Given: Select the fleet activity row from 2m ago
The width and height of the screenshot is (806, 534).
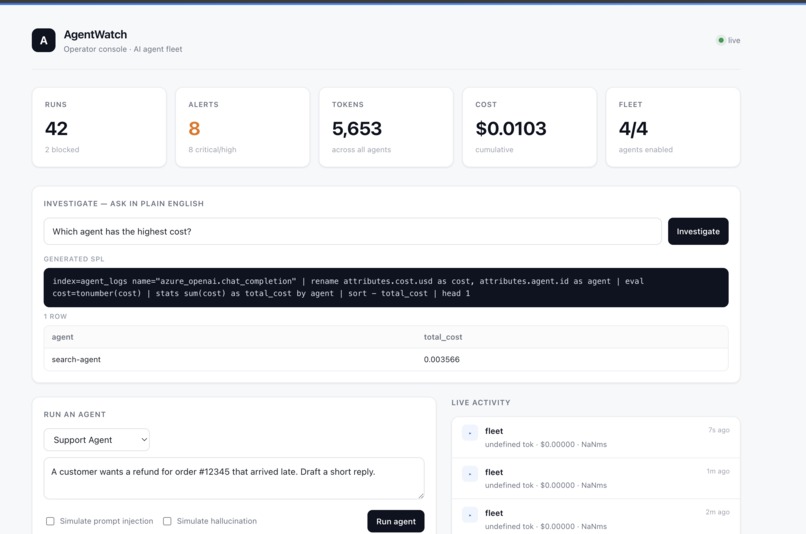Looking at the screenshot, I should pyautogui.click(x=596, y=519).
